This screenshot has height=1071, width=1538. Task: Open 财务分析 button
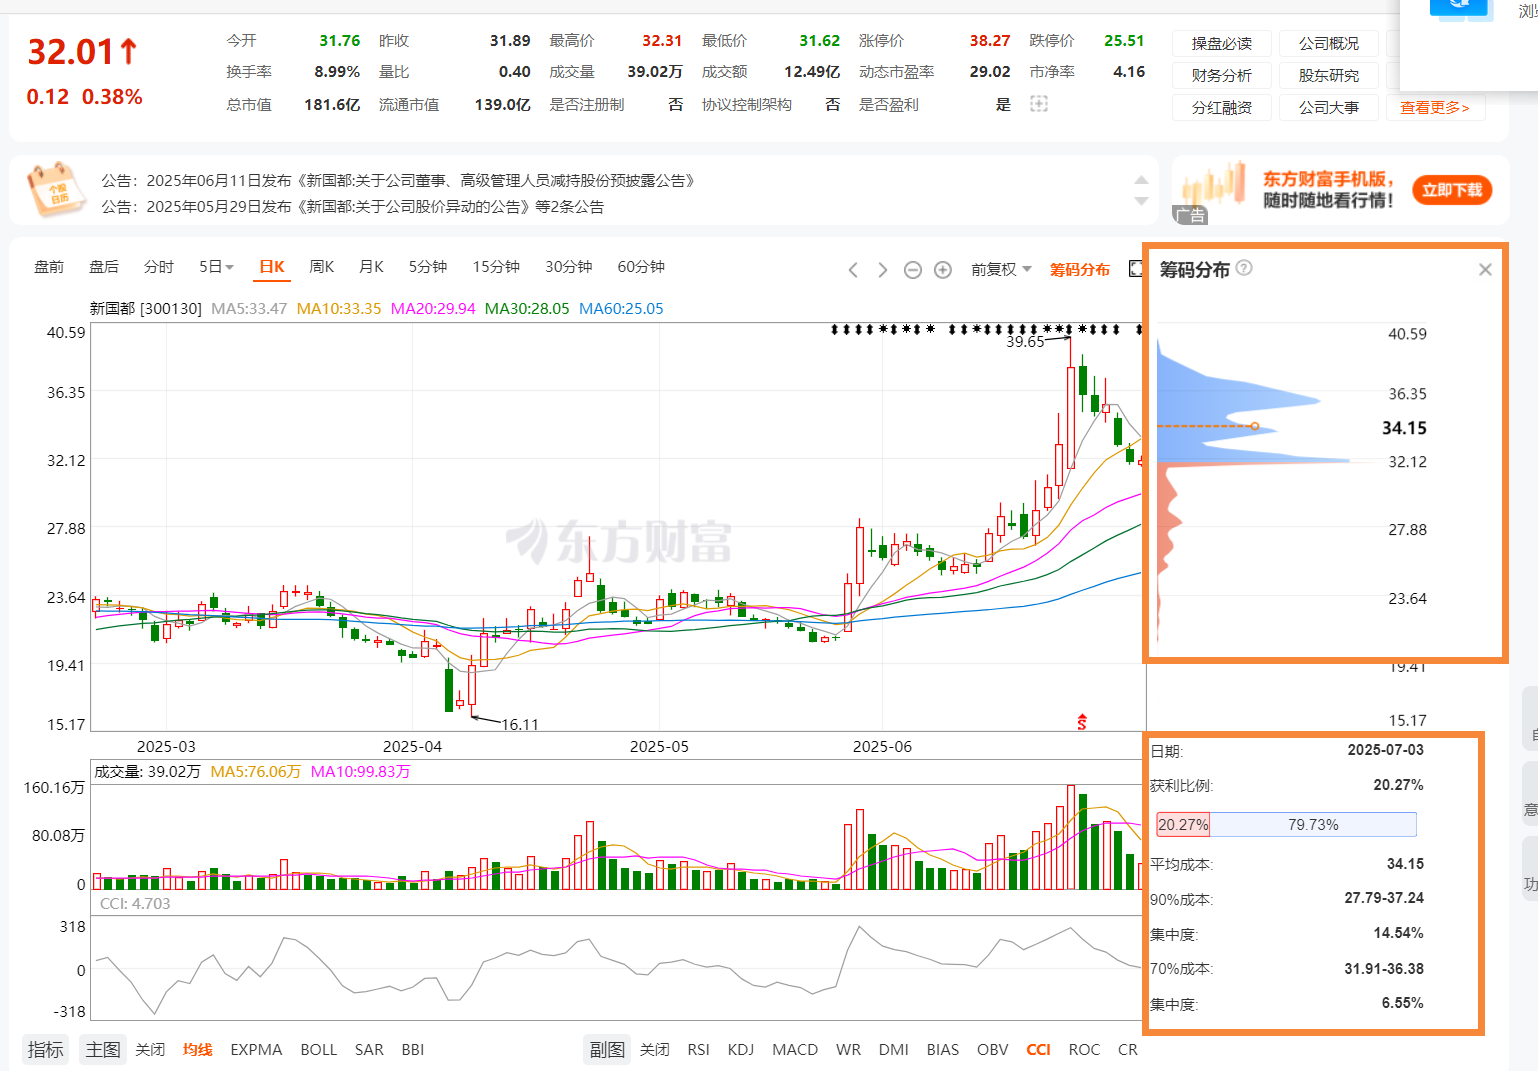point(1222,75)
